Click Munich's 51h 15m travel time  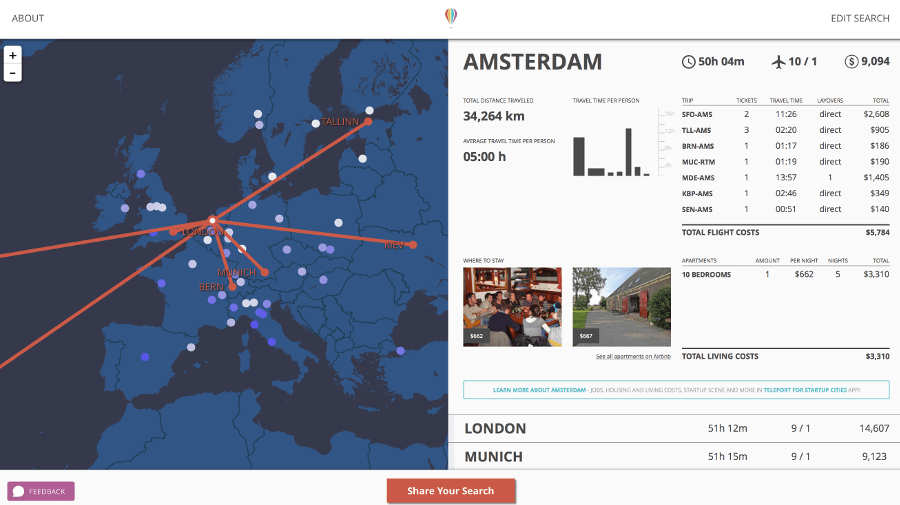pos(727,456)
